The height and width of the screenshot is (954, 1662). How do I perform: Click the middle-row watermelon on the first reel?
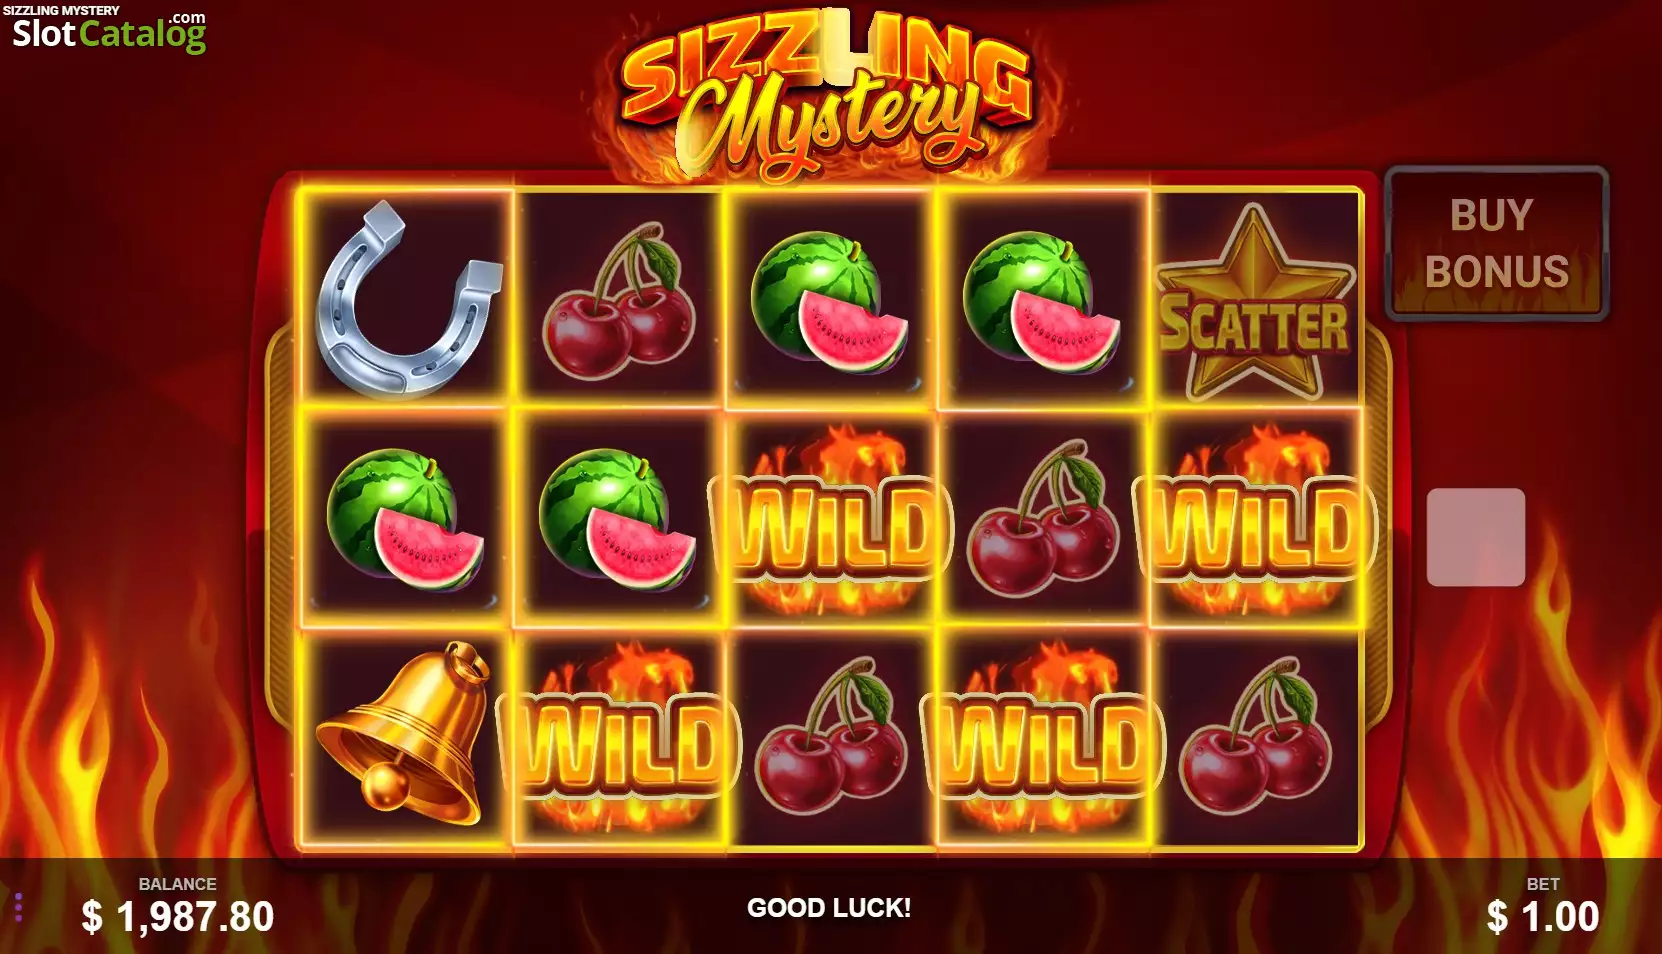click(406, 520)
